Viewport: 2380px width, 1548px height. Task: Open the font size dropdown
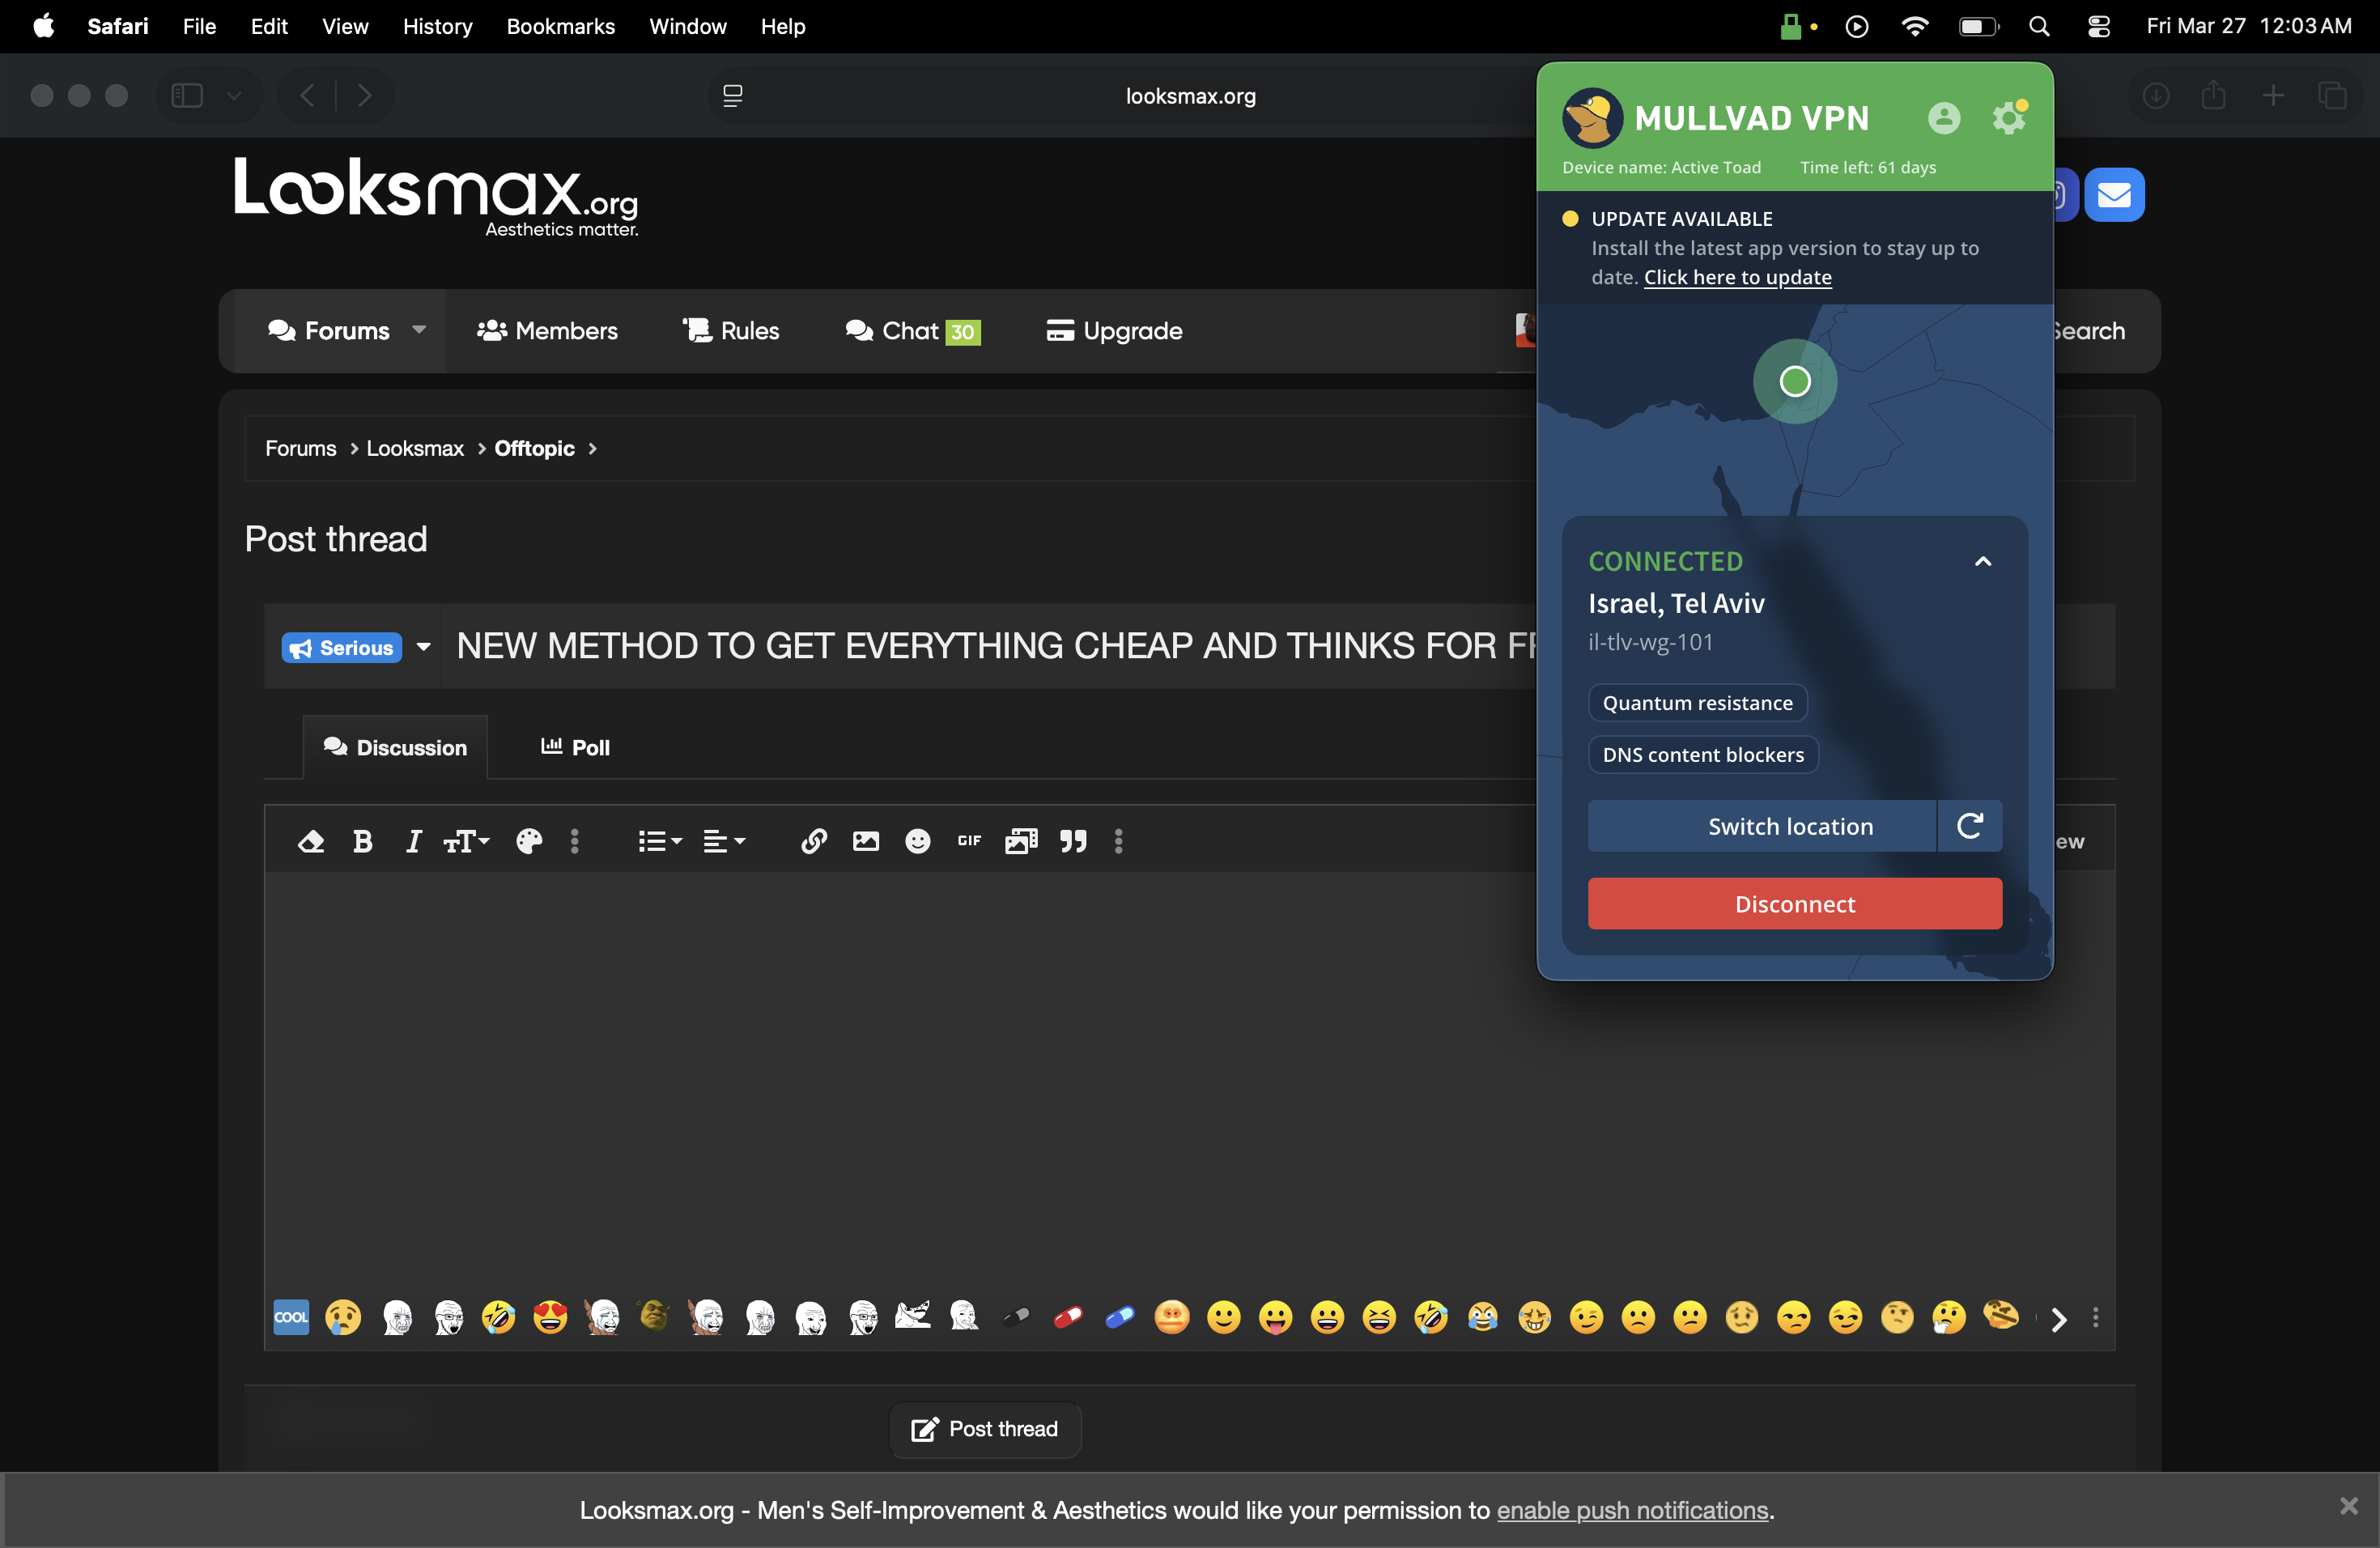tap(466, 842)
